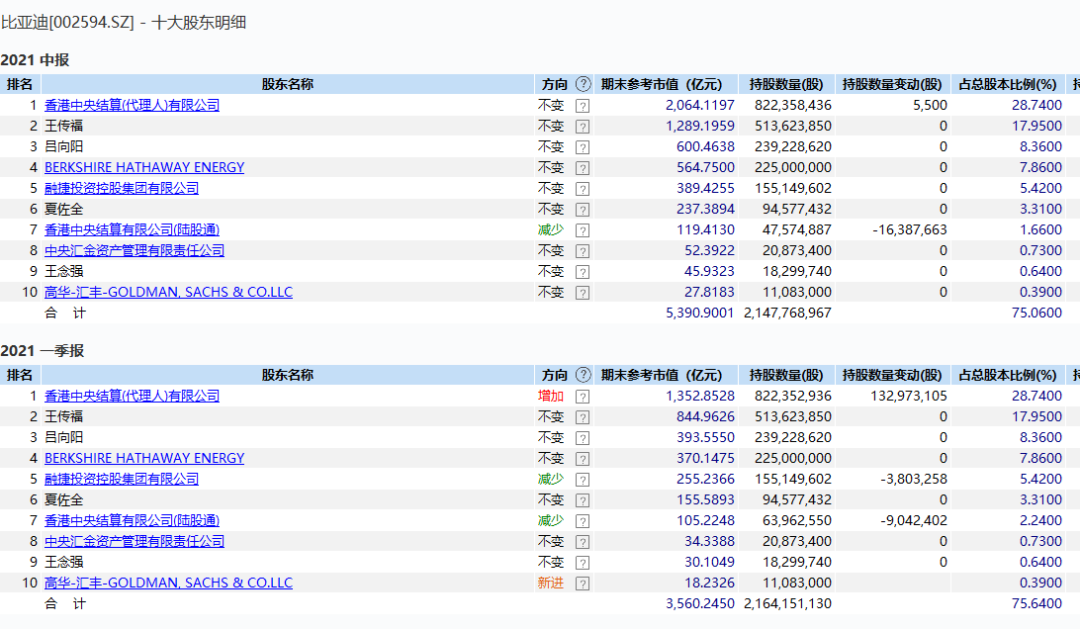Click 持股数量(股) column header in 2021 一季报

coord(786,376)
